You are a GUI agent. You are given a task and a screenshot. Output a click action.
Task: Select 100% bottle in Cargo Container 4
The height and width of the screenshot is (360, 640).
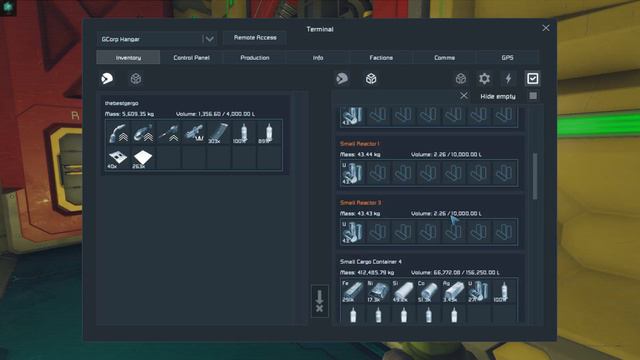point(504,291)
